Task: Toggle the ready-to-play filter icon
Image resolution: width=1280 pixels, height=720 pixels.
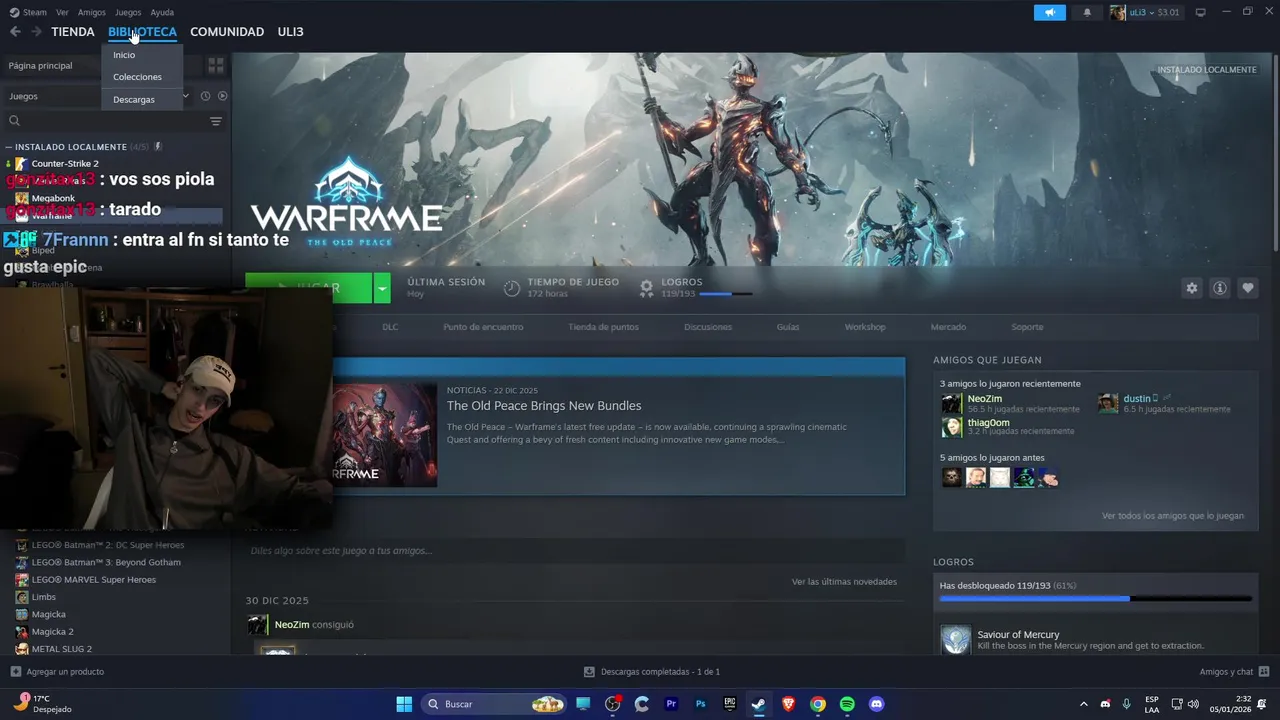Action: 222,96
